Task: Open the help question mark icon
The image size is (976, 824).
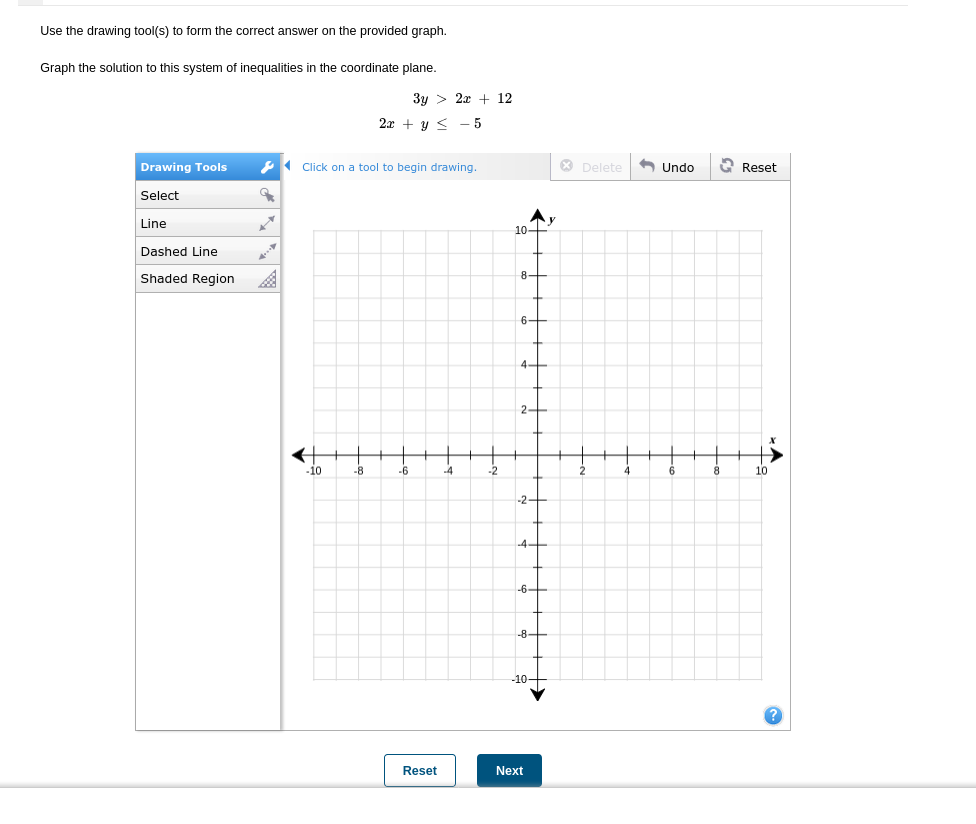Action: (773, 715)
